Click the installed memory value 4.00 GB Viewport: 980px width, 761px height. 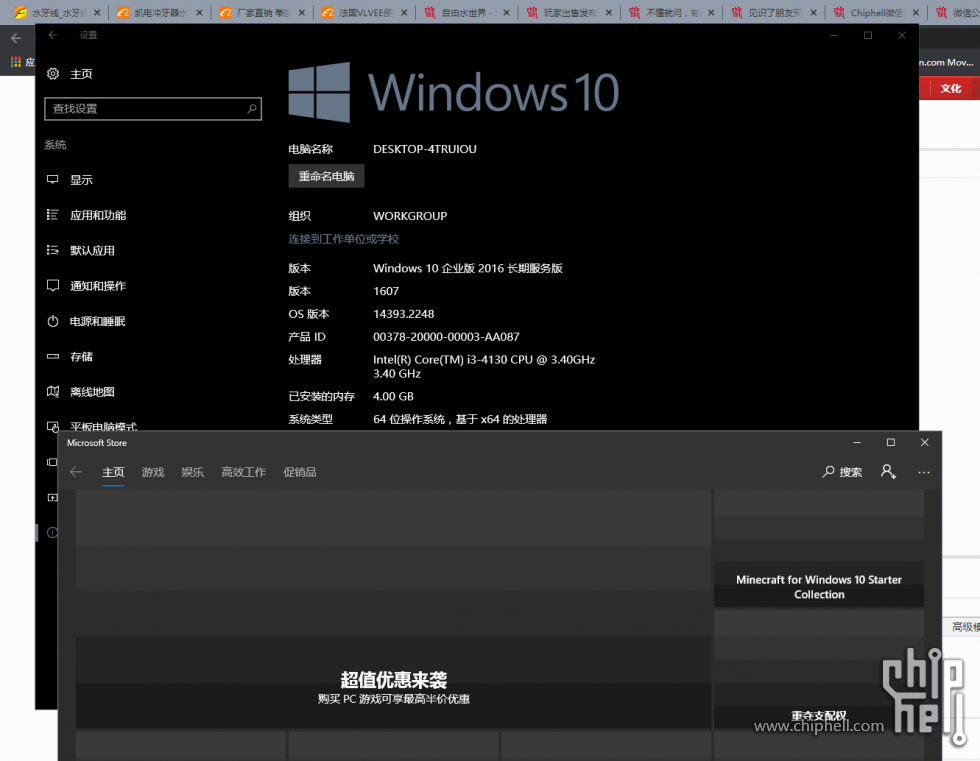393,397
